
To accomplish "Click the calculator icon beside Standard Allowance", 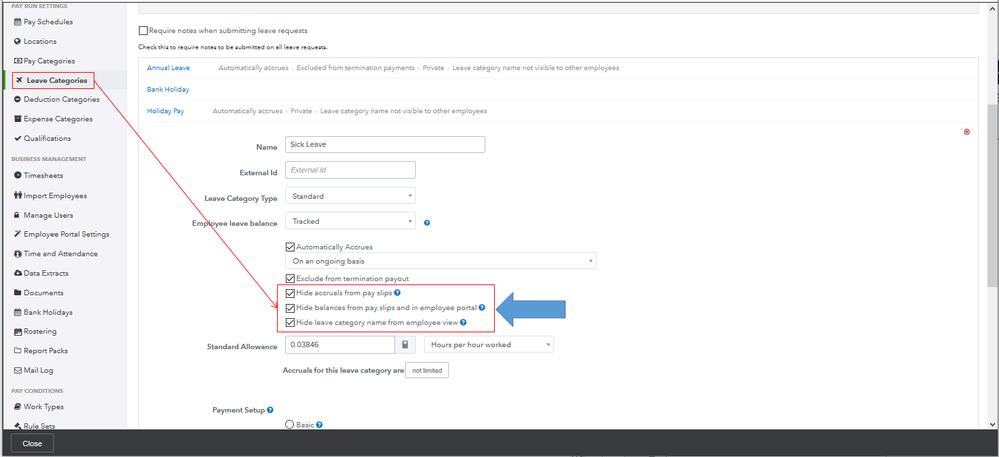I will (x=405, y=345).
